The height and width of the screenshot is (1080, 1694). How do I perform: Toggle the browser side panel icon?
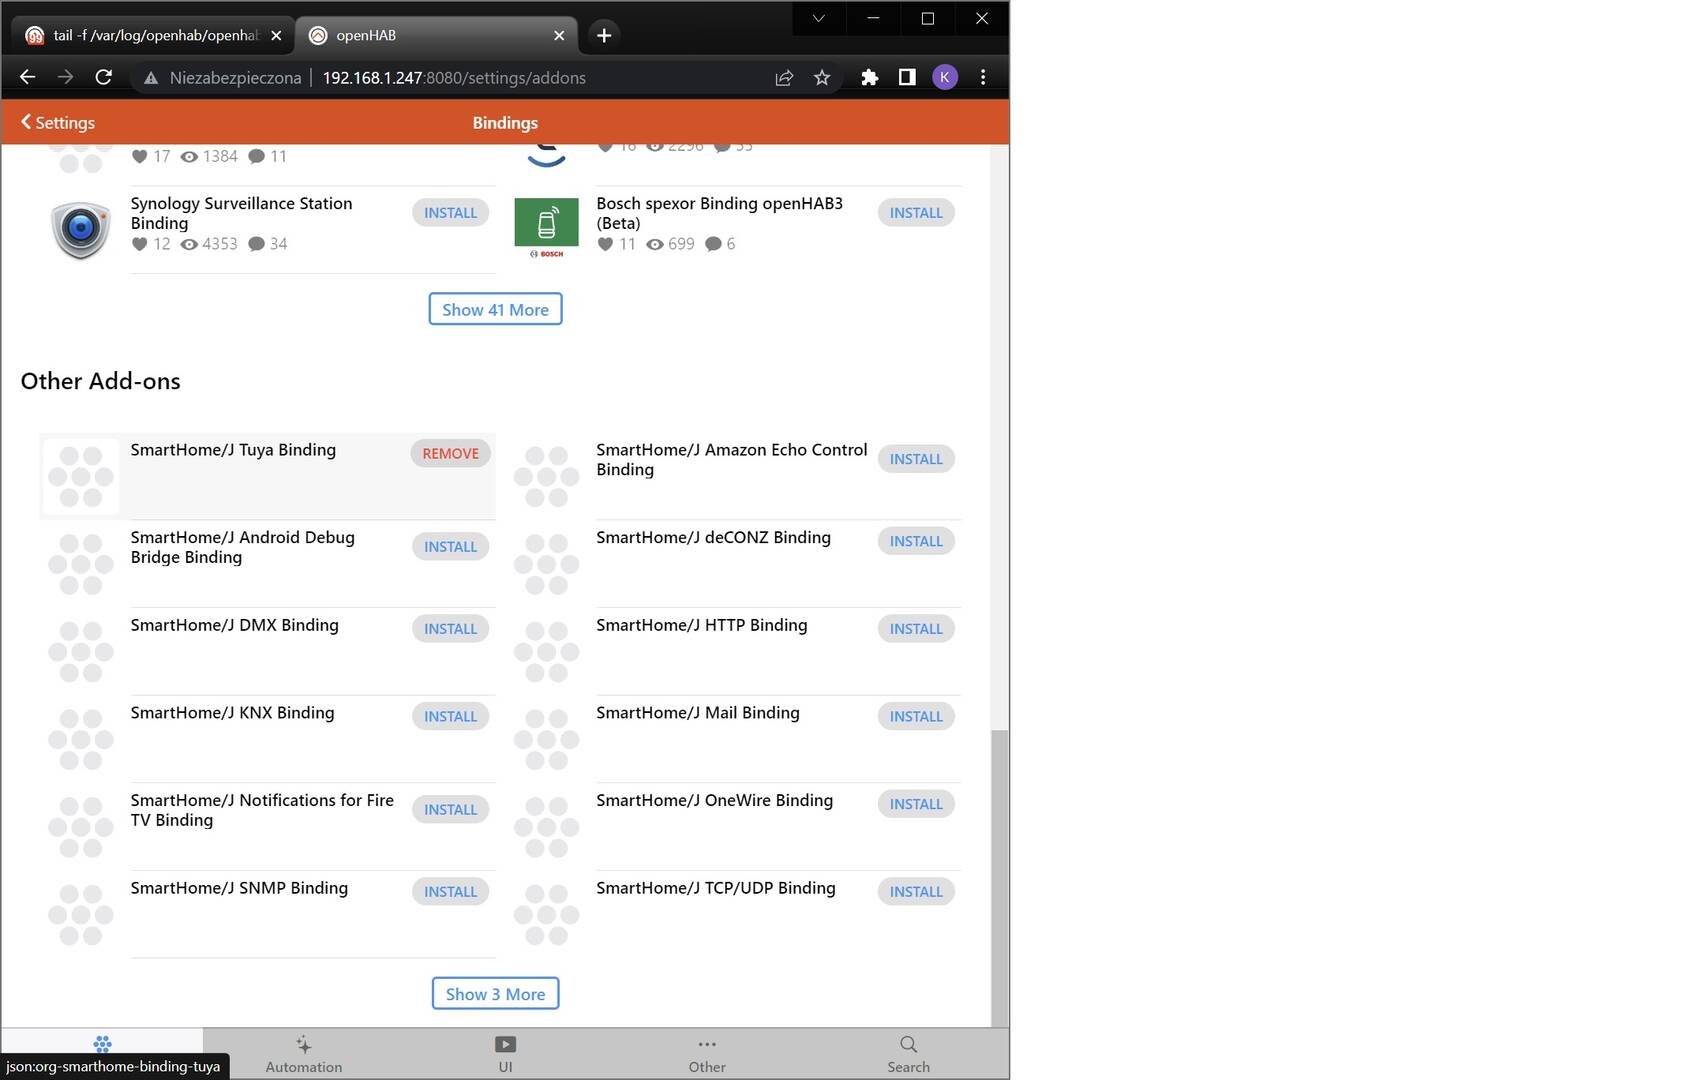click(907, 77)
